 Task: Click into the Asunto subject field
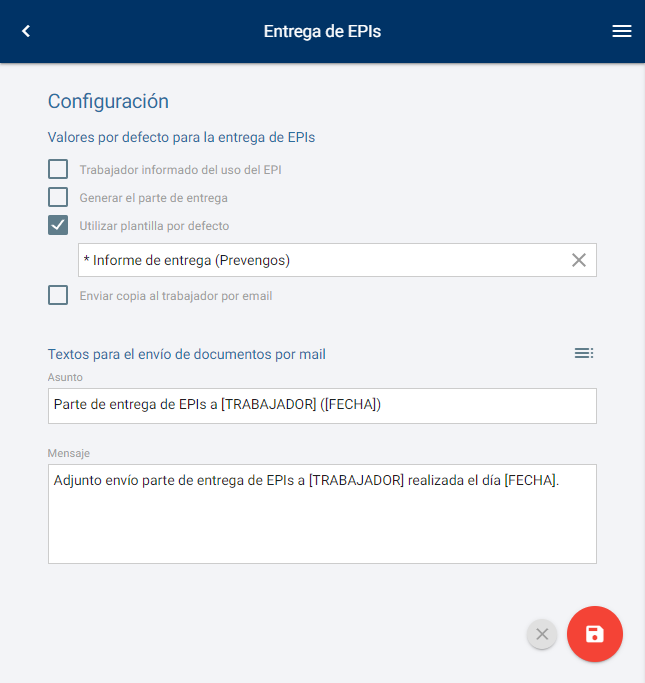pos(322,405)
